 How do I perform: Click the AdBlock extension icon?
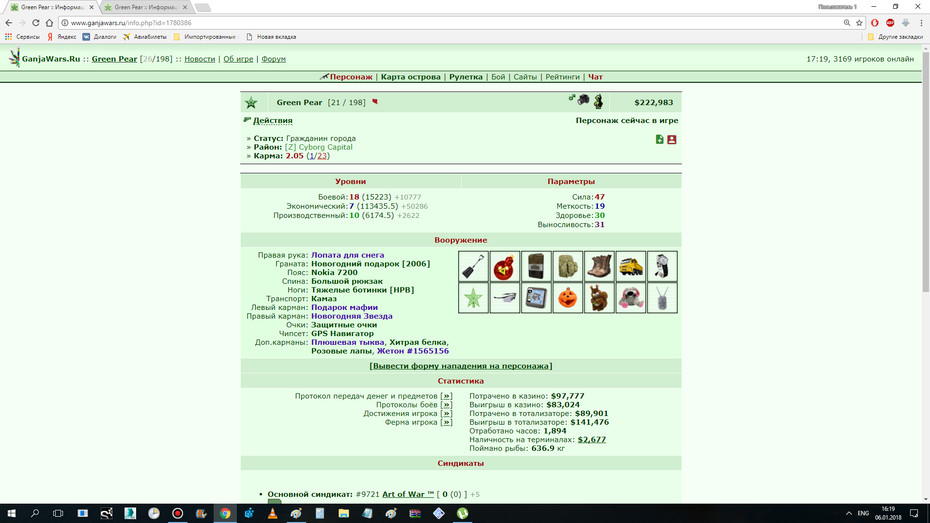point(890,23)
